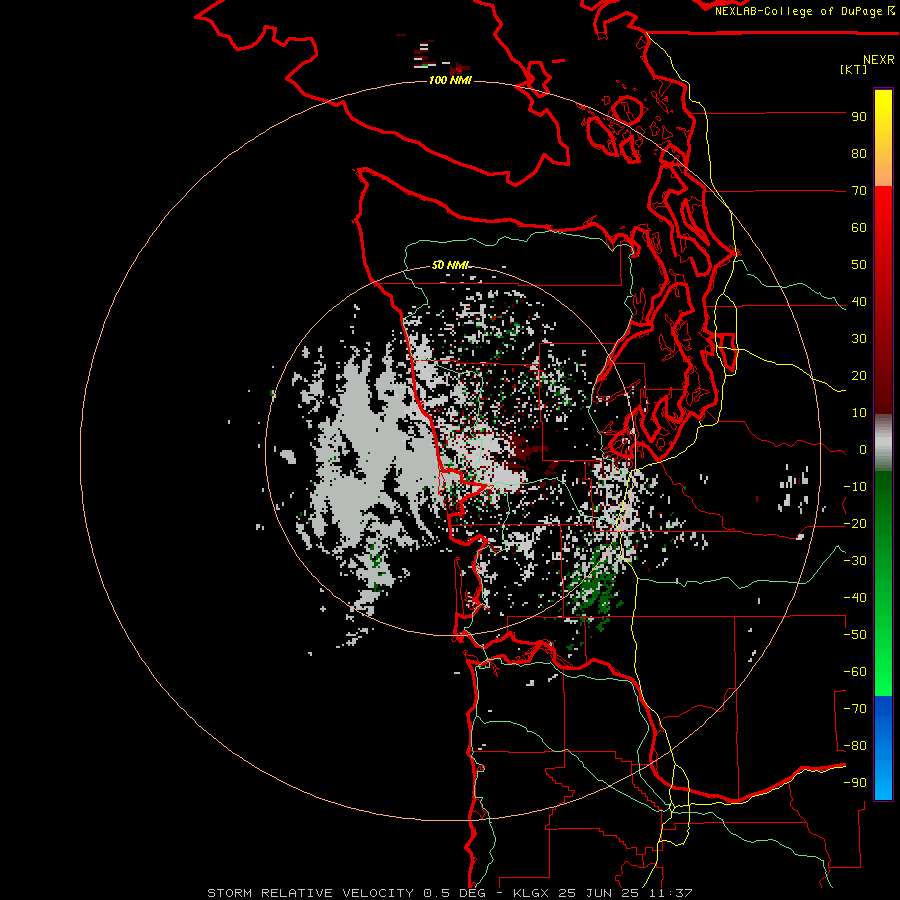The width and height of the screenshot is (900, 900).
Task: Select the -90 value on the velocity scale
Action: (855, 783)
